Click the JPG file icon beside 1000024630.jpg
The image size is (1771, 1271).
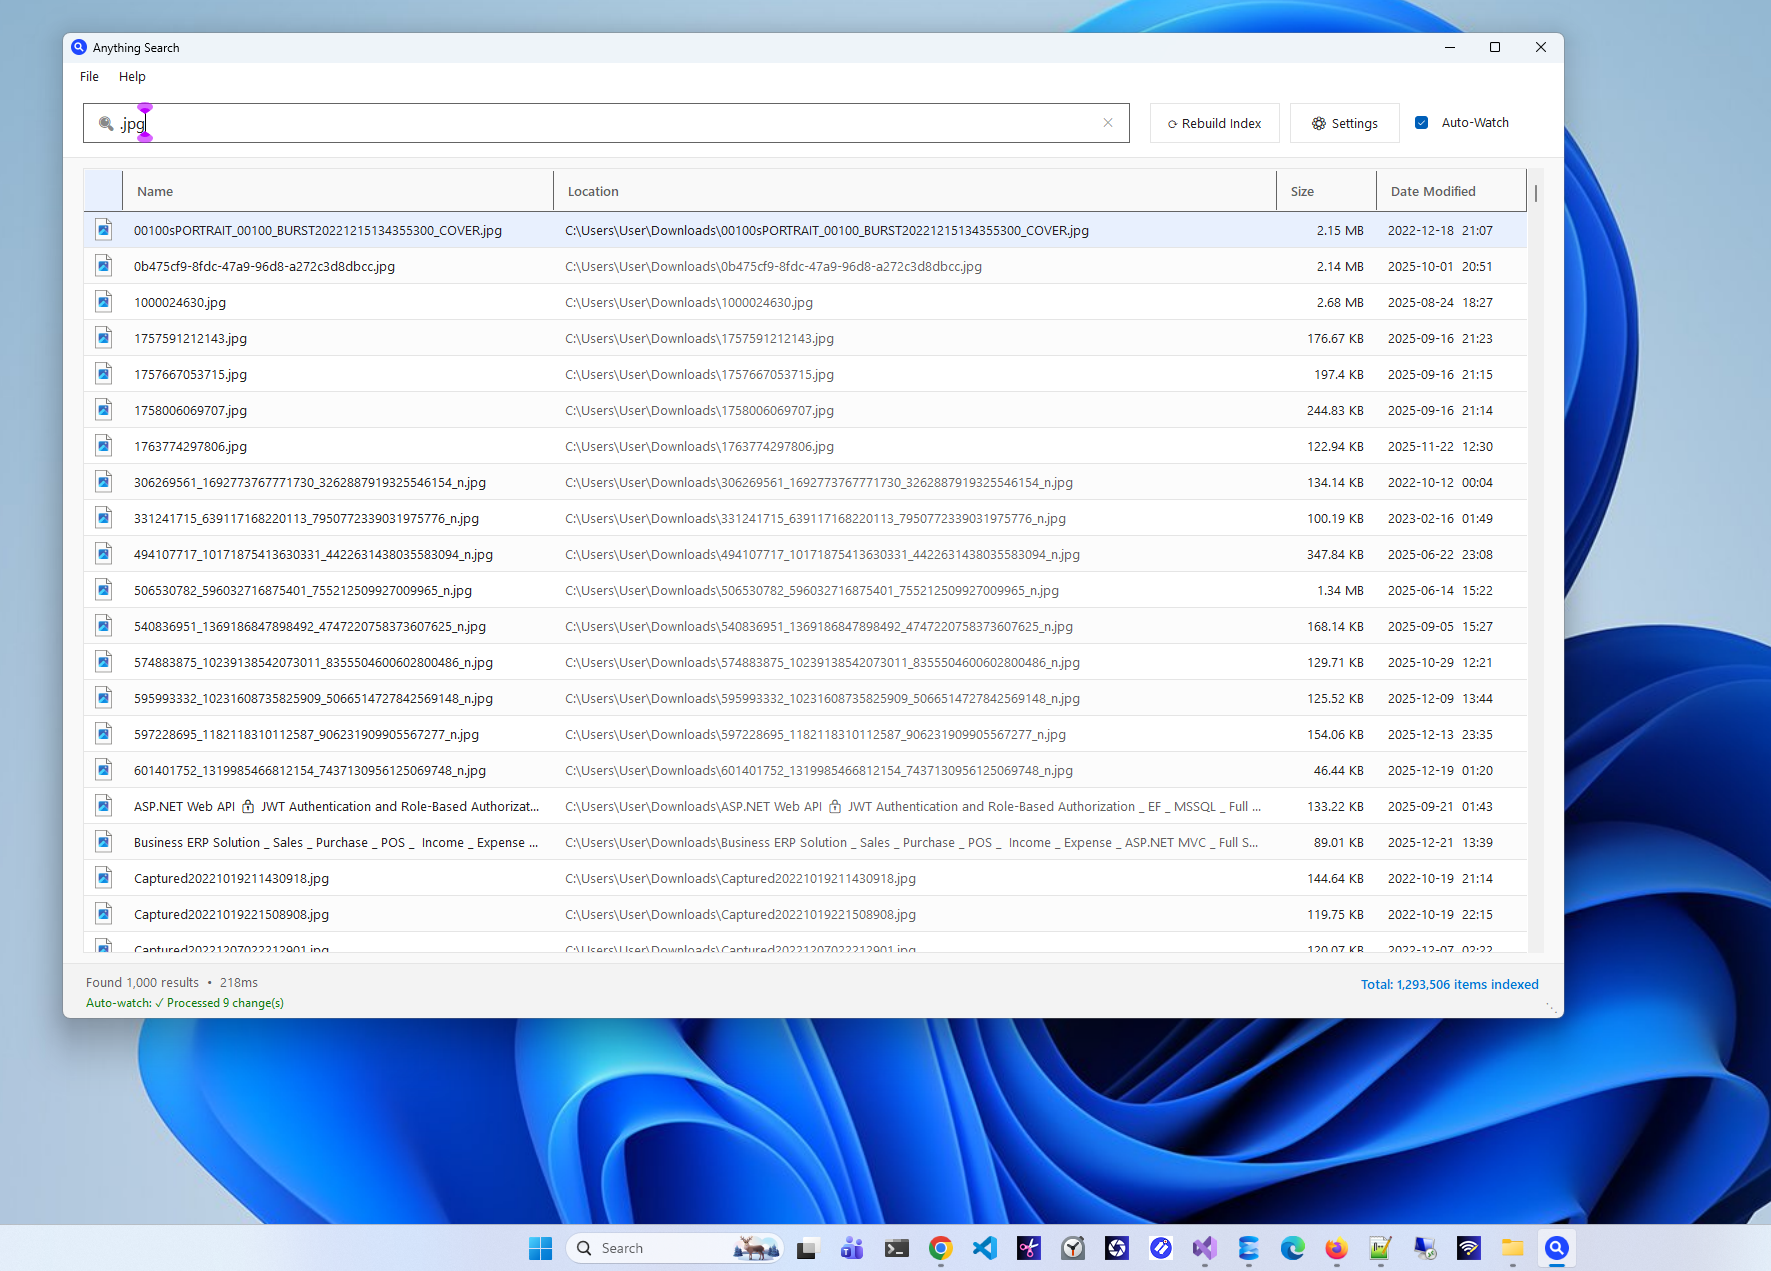pyautogui.click(x=103, y=301)
